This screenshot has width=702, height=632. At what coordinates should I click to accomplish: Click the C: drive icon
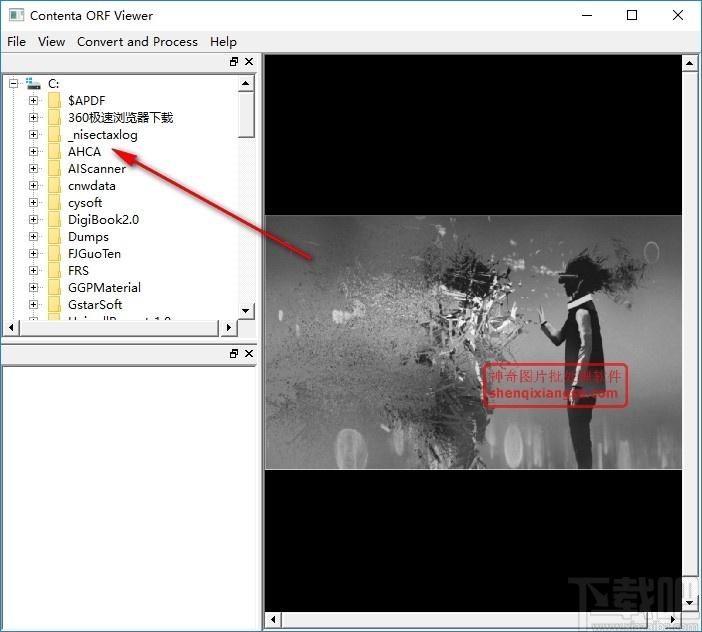(x=33, y=83)
